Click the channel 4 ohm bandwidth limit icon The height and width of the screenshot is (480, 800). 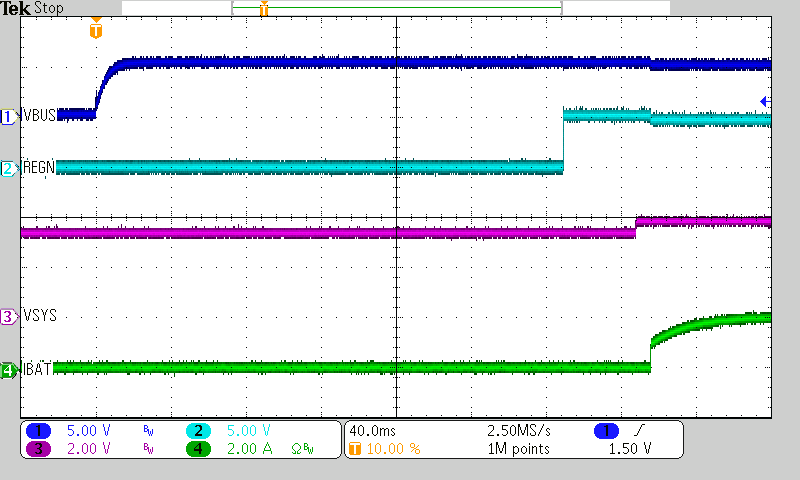299,449
